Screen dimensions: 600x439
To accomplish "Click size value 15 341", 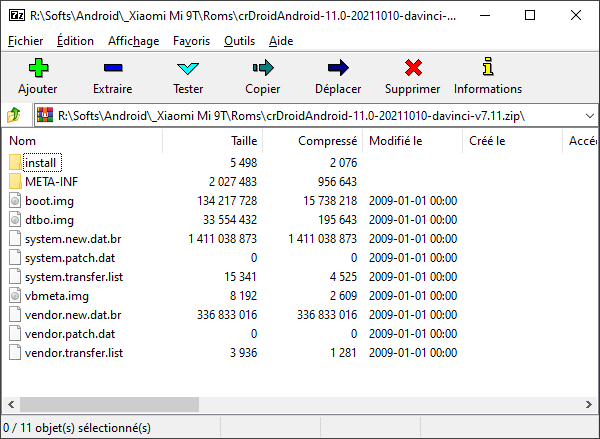I will 240,277.
